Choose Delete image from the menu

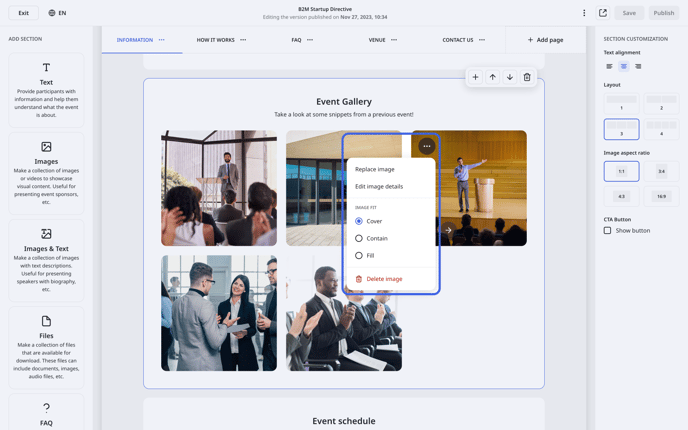click(x=379, y=279)
